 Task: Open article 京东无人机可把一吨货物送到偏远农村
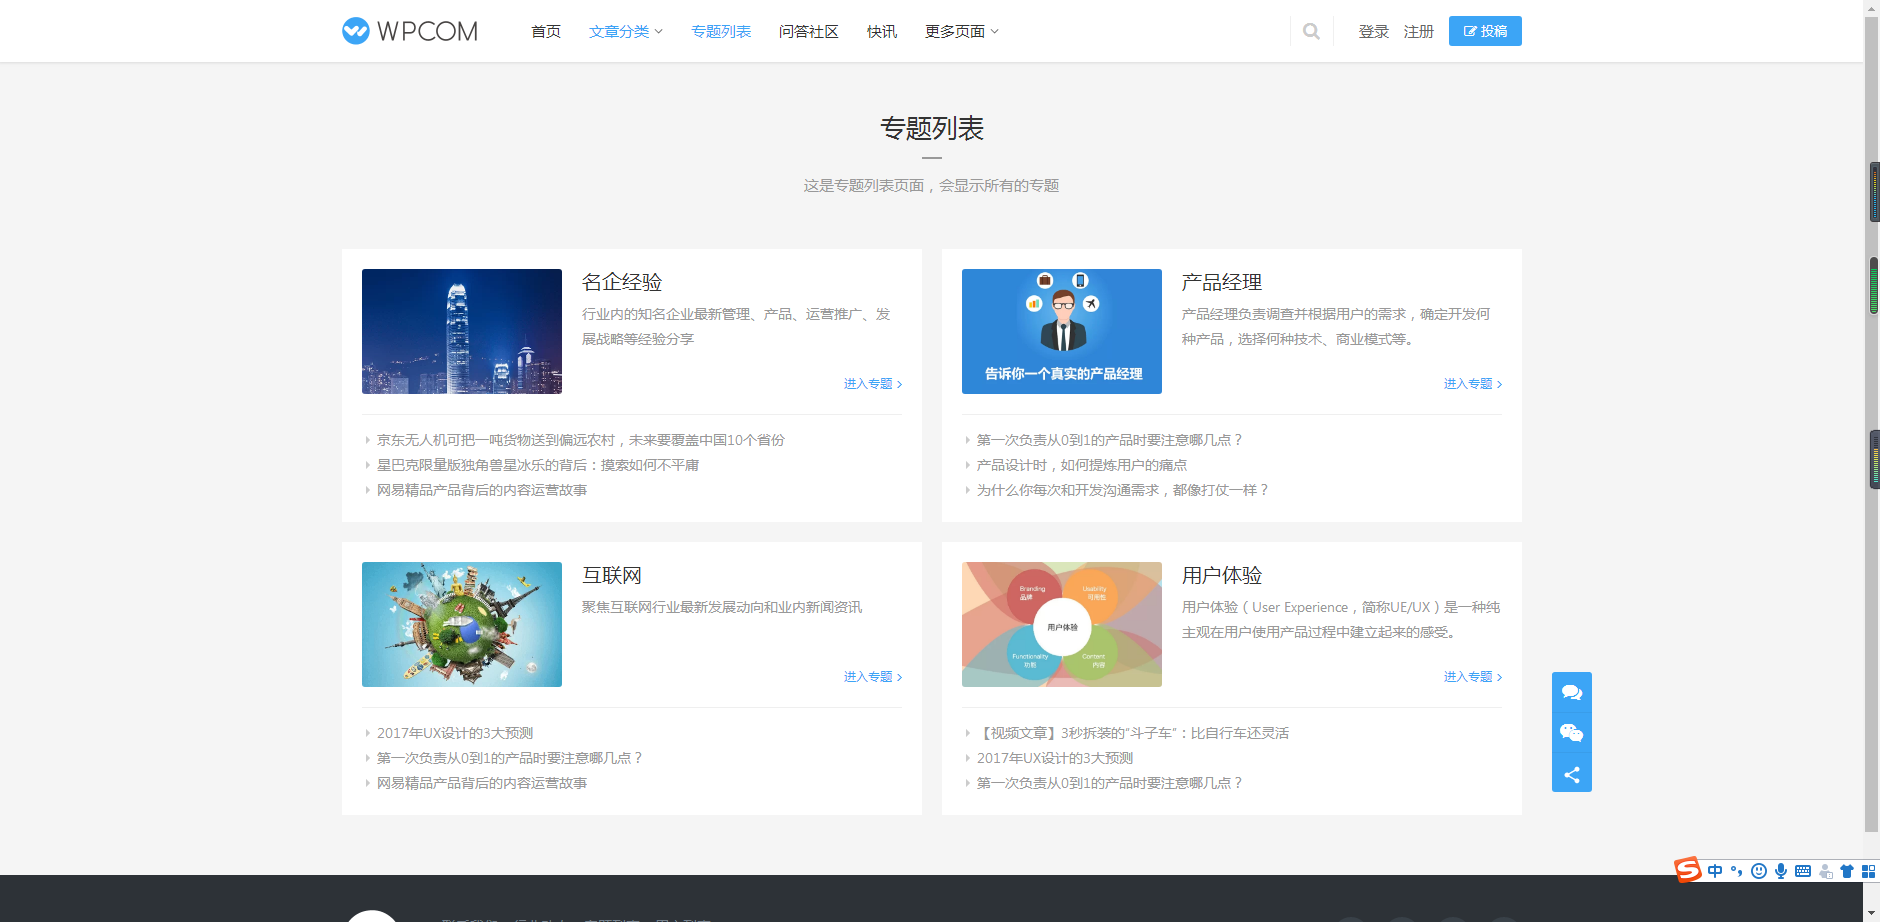coord(581,440)
